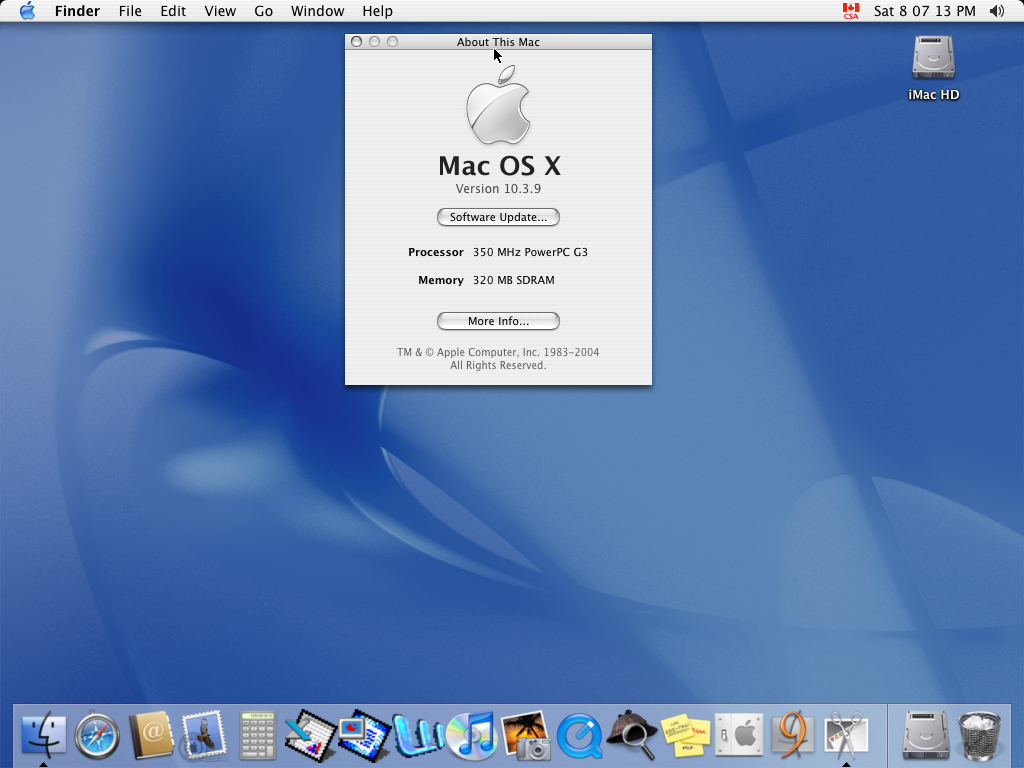The height and width of the screenshot is (768, 1024).
Task: Click the "Mac OS X" heading
Action: pyautogui.click(x=500, y=166)
